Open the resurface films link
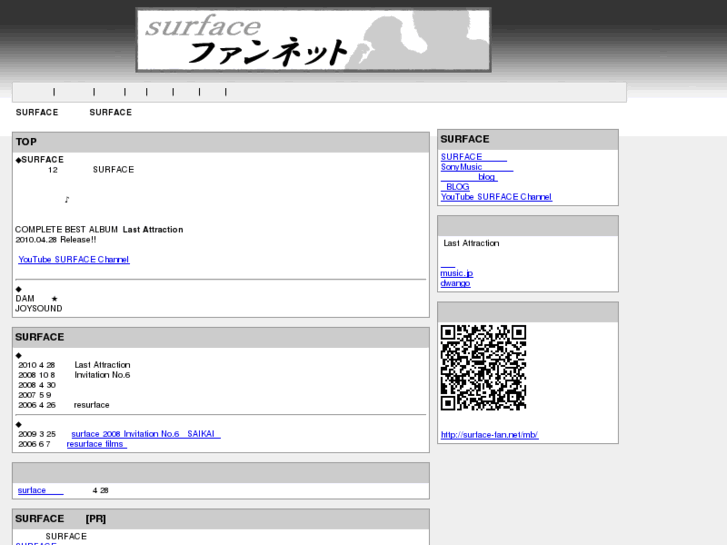 [x=96, y=444]
